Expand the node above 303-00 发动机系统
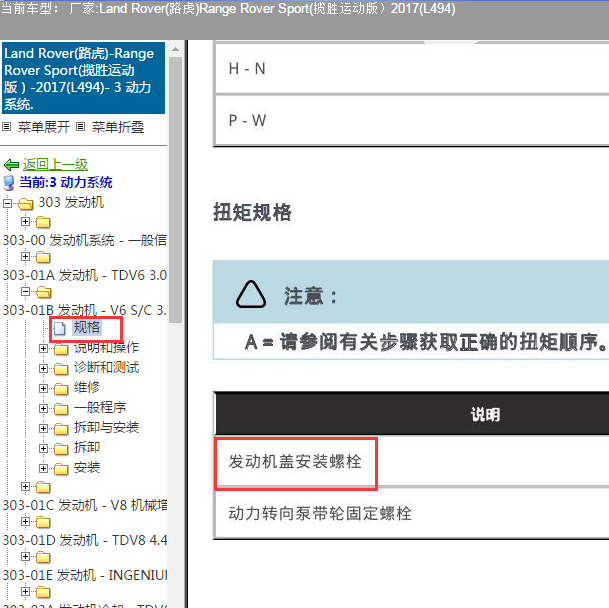609x608 pixels. tap(25, 221)
